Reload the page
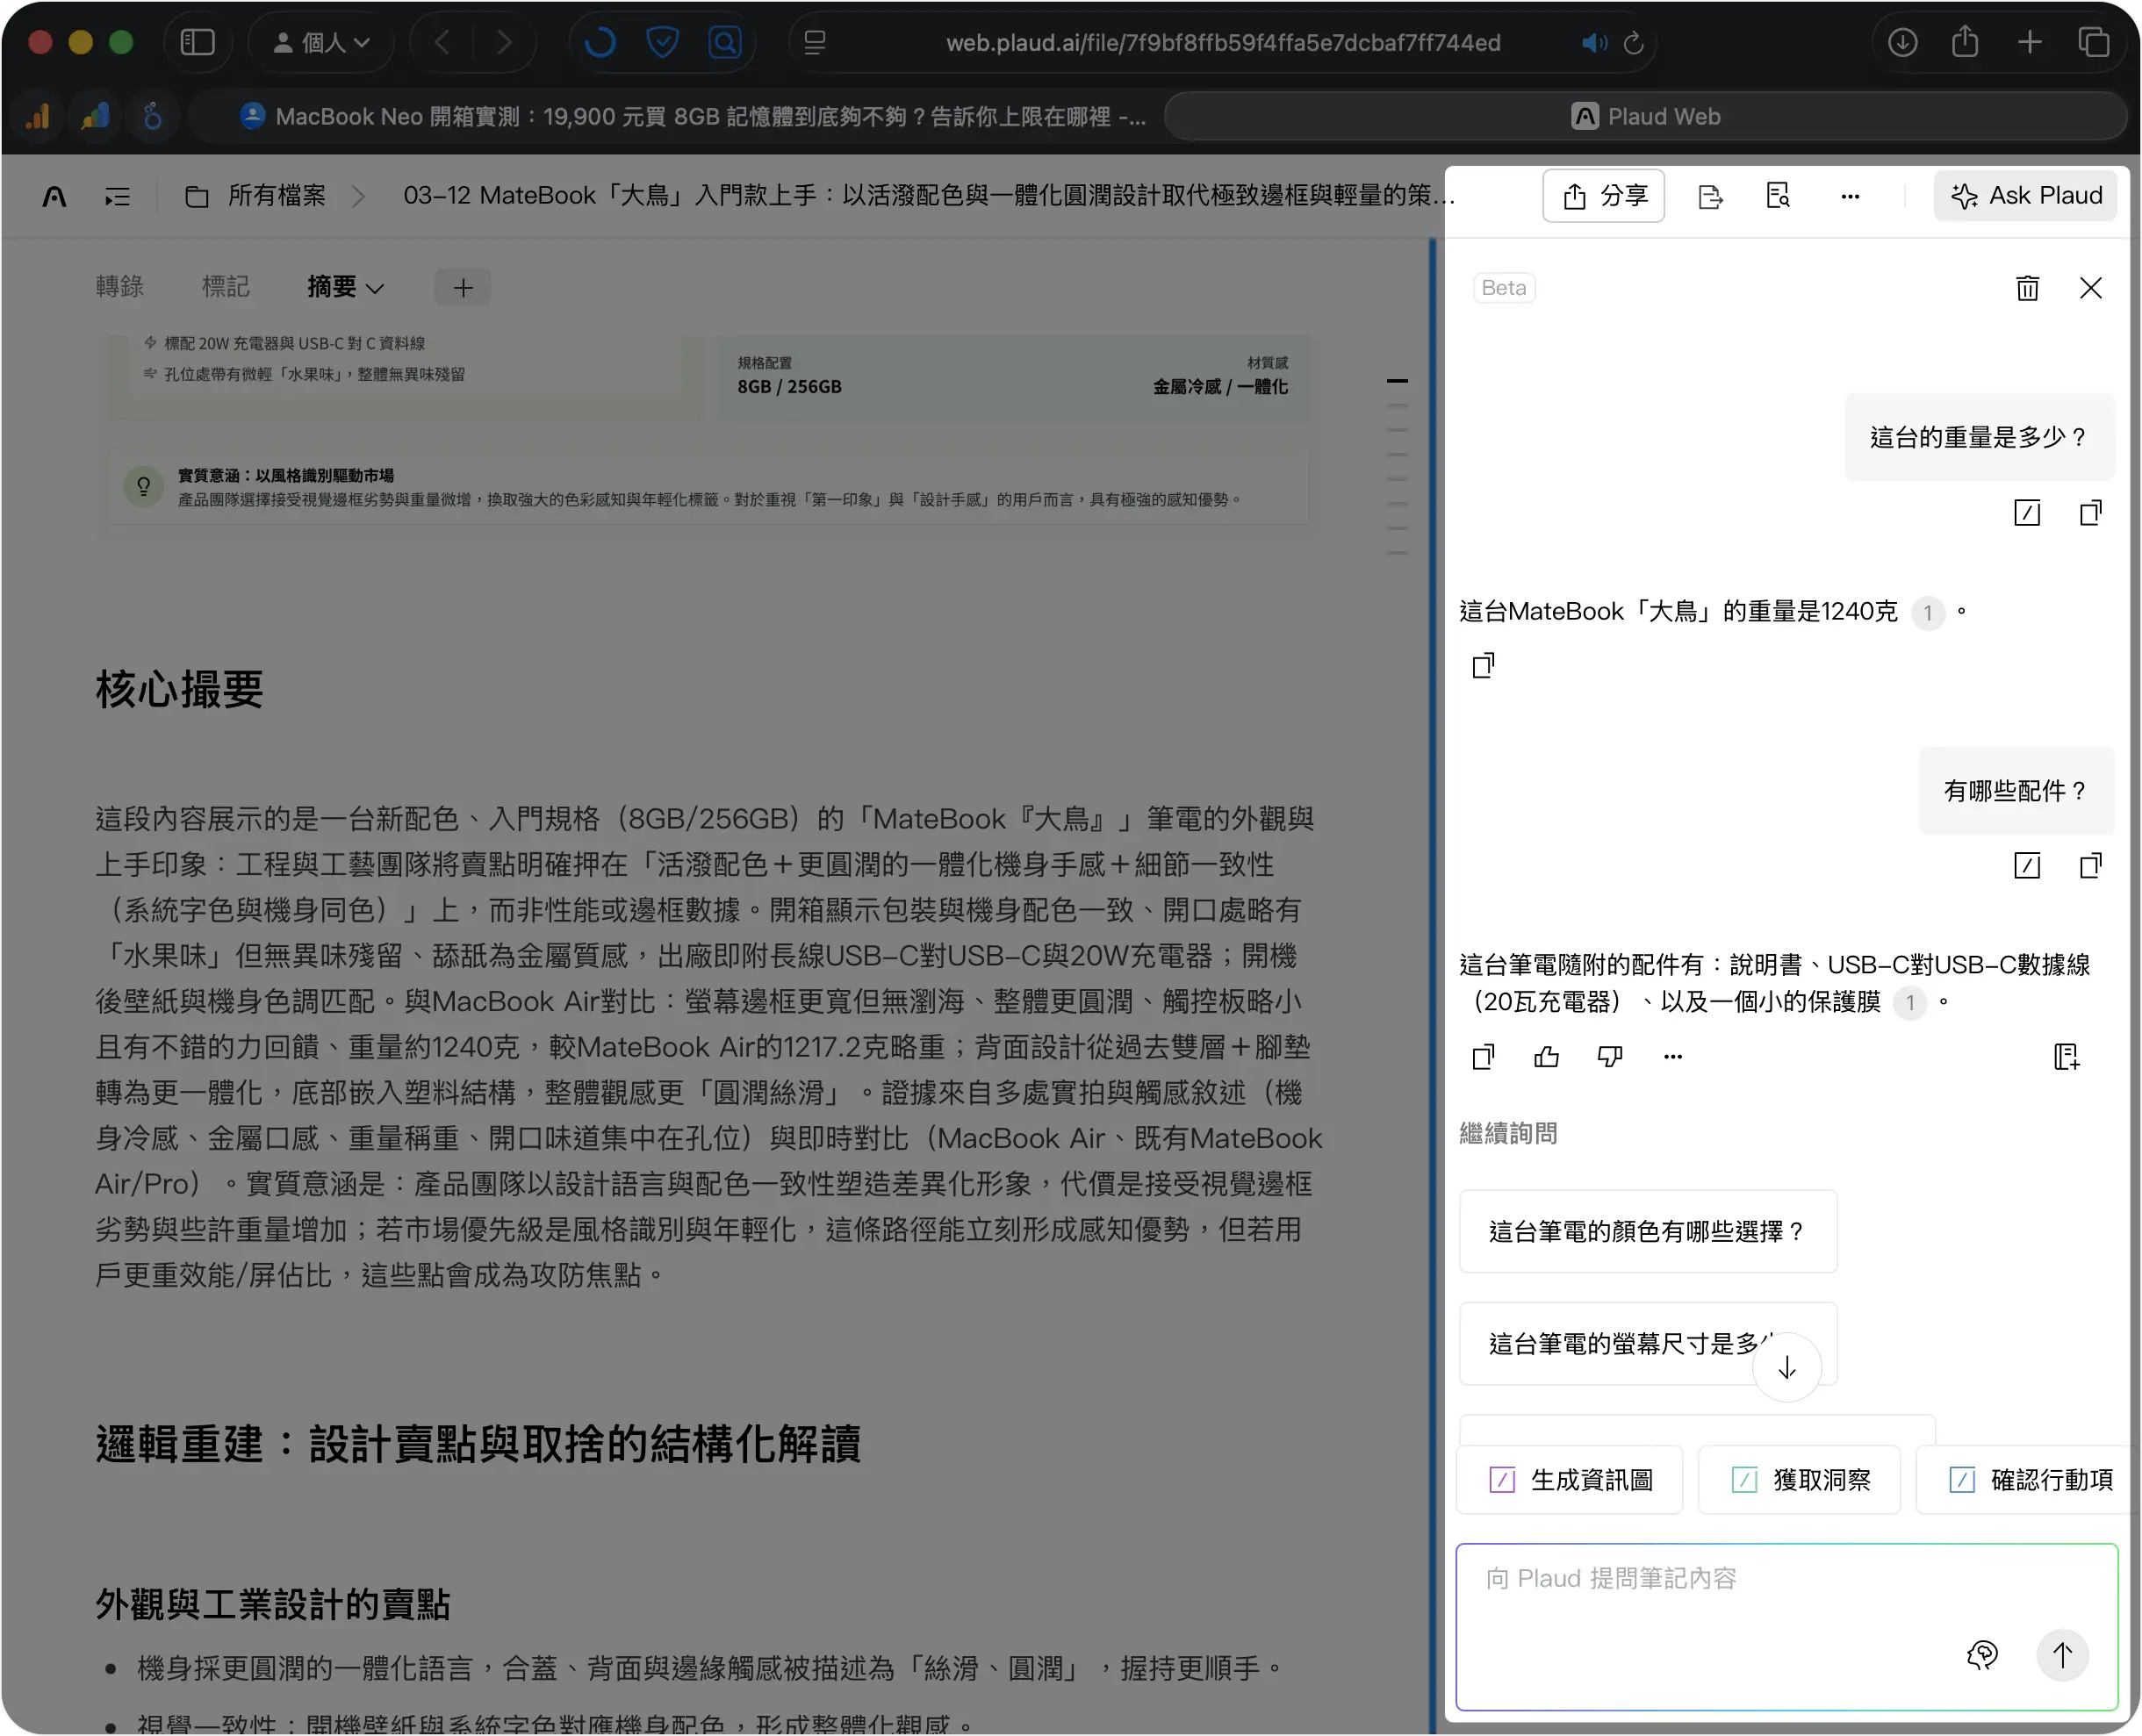 pyautogui.click(x=1633, y=43)
